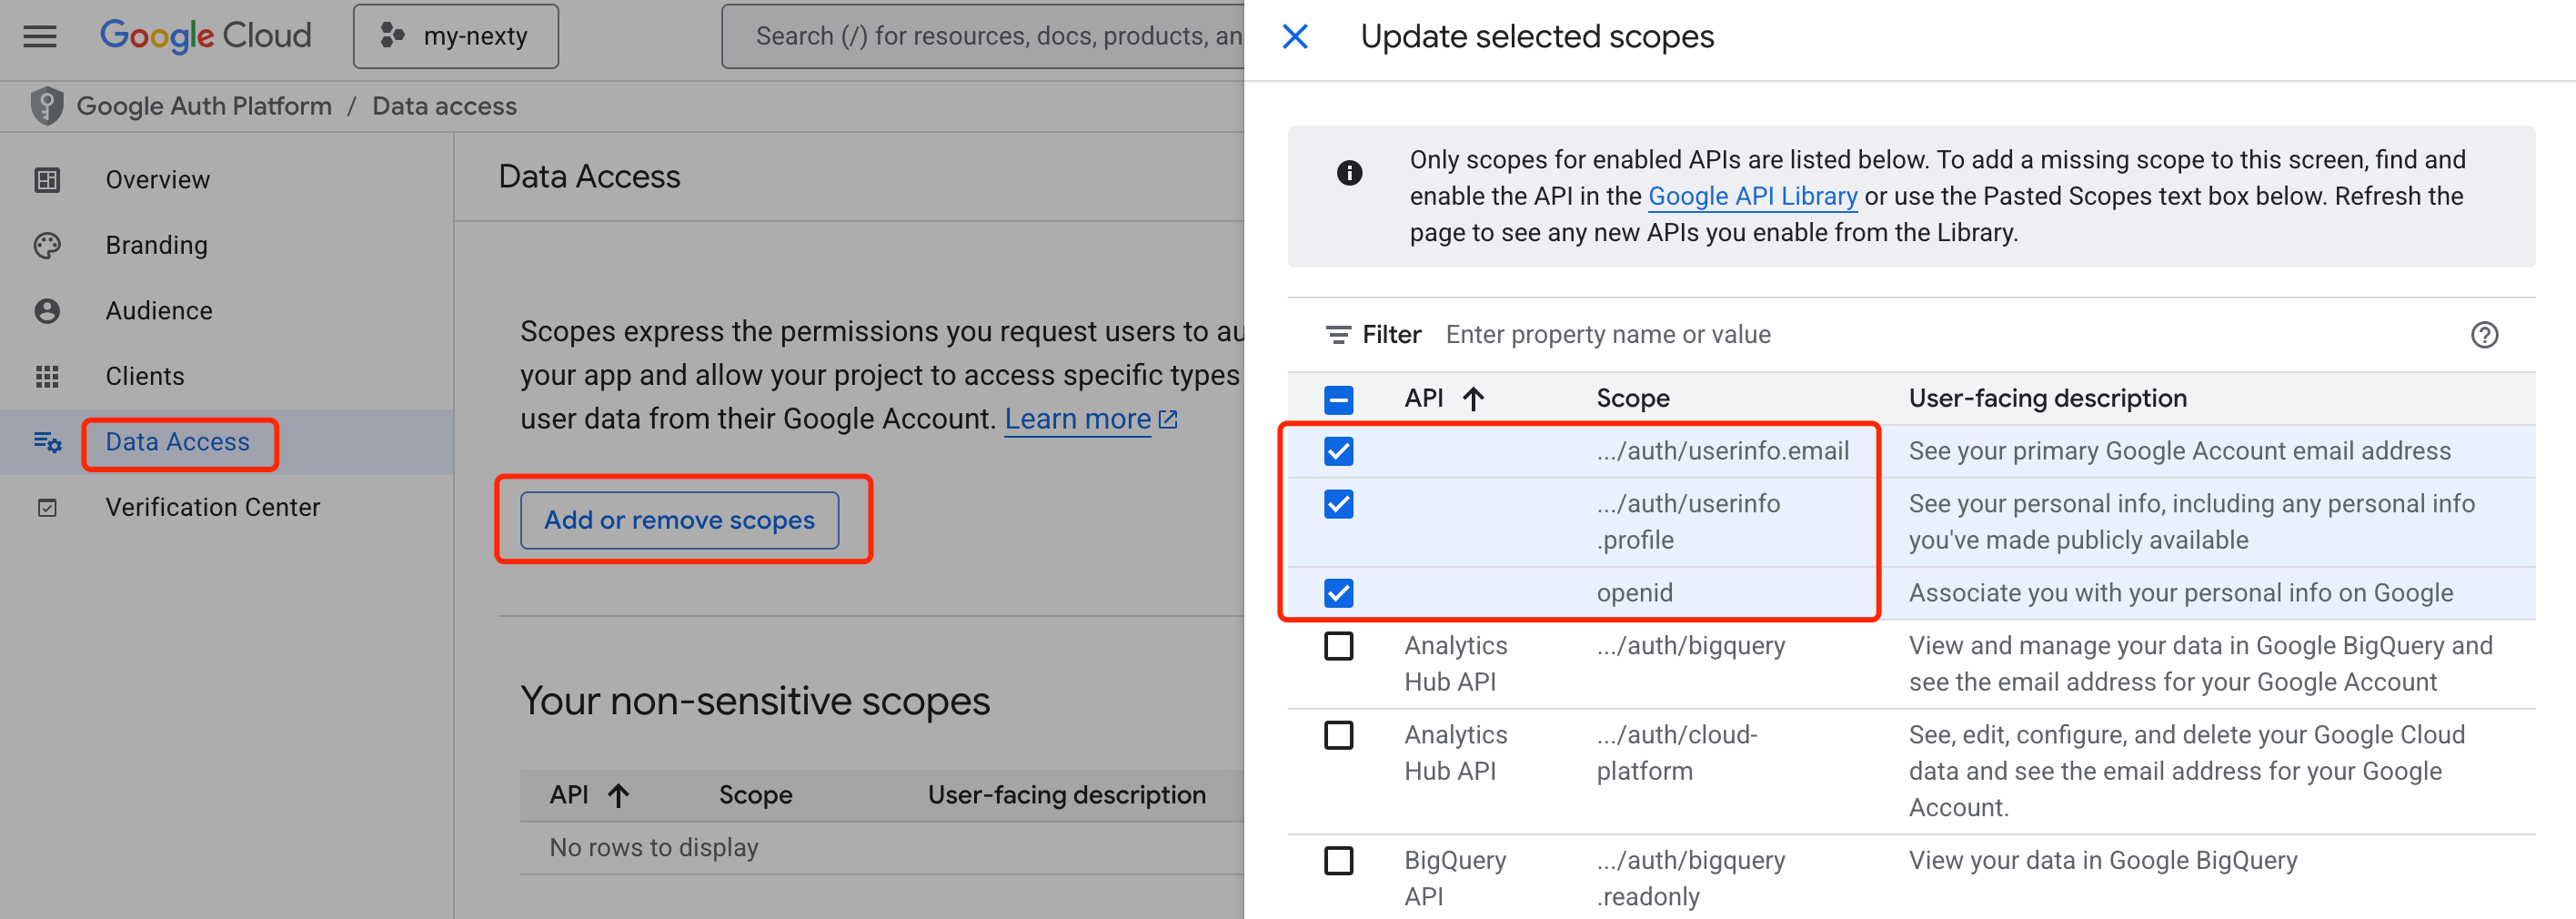
Task: Close the Update selected scopes panel
Action: tap(1295, 37)
